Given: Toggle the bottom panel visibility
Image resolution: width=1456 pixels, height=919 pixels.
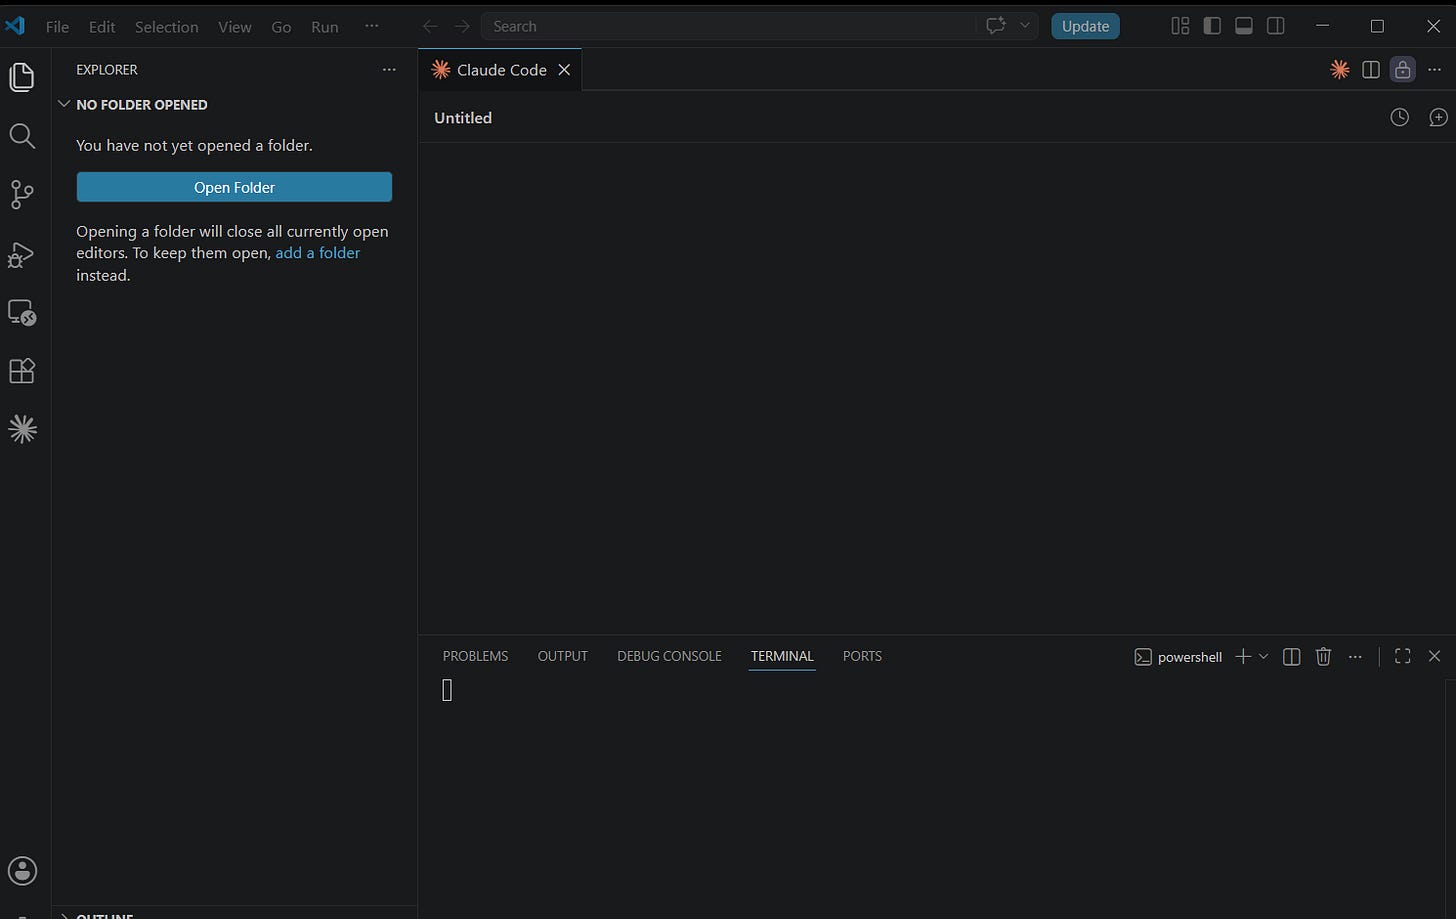Looking at the screenshot, I should click(1244, 26).
